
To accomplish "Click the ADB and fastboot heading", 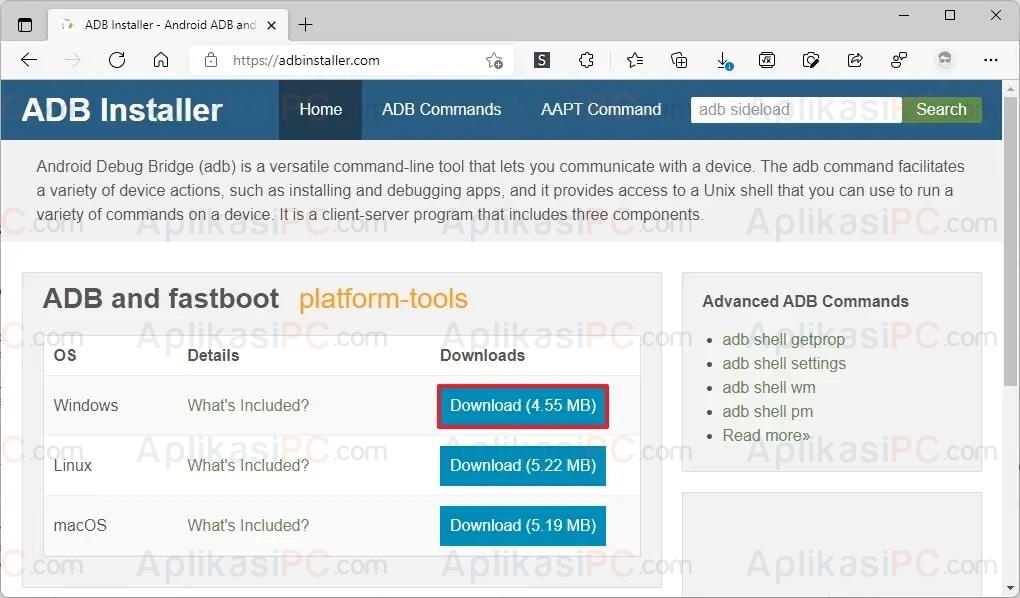I will (x=161, y=299).
